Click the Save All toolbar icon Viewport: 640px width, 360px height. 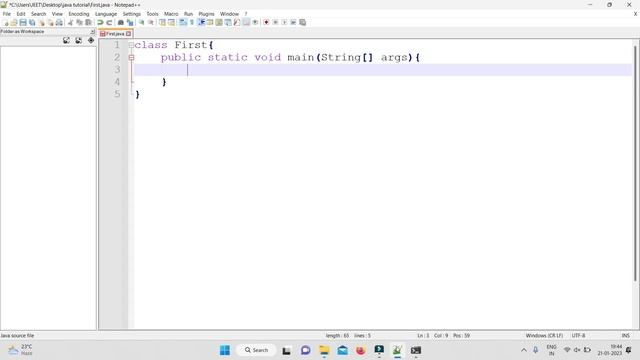tap(32, 22)
